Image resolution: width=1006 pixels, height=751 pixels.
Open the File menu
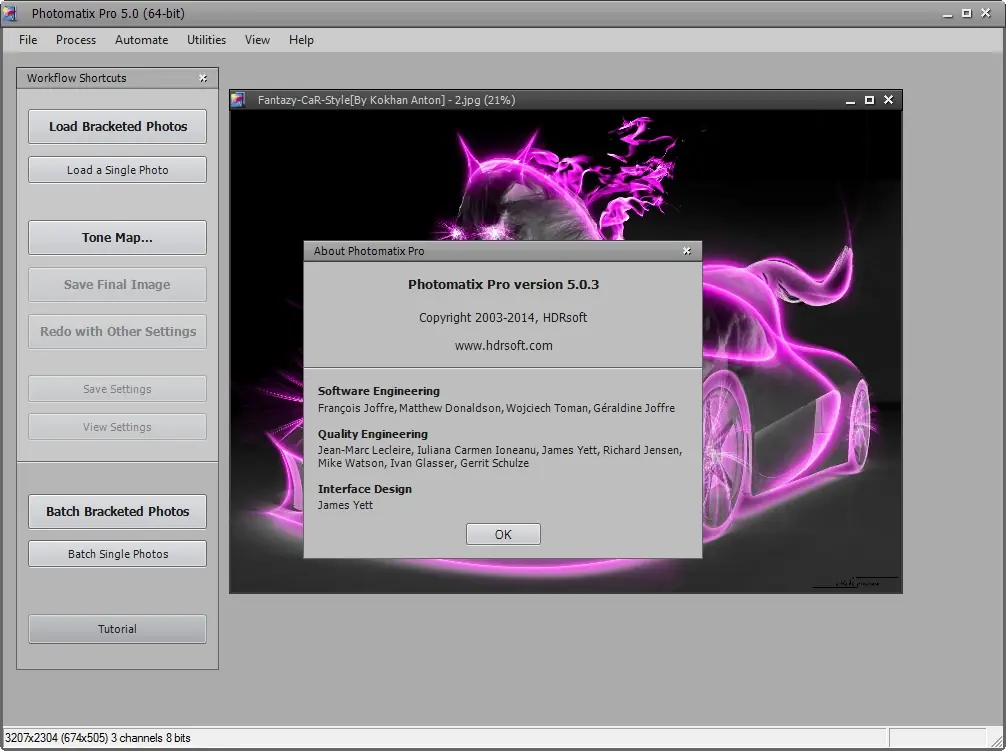click(28, 40)
